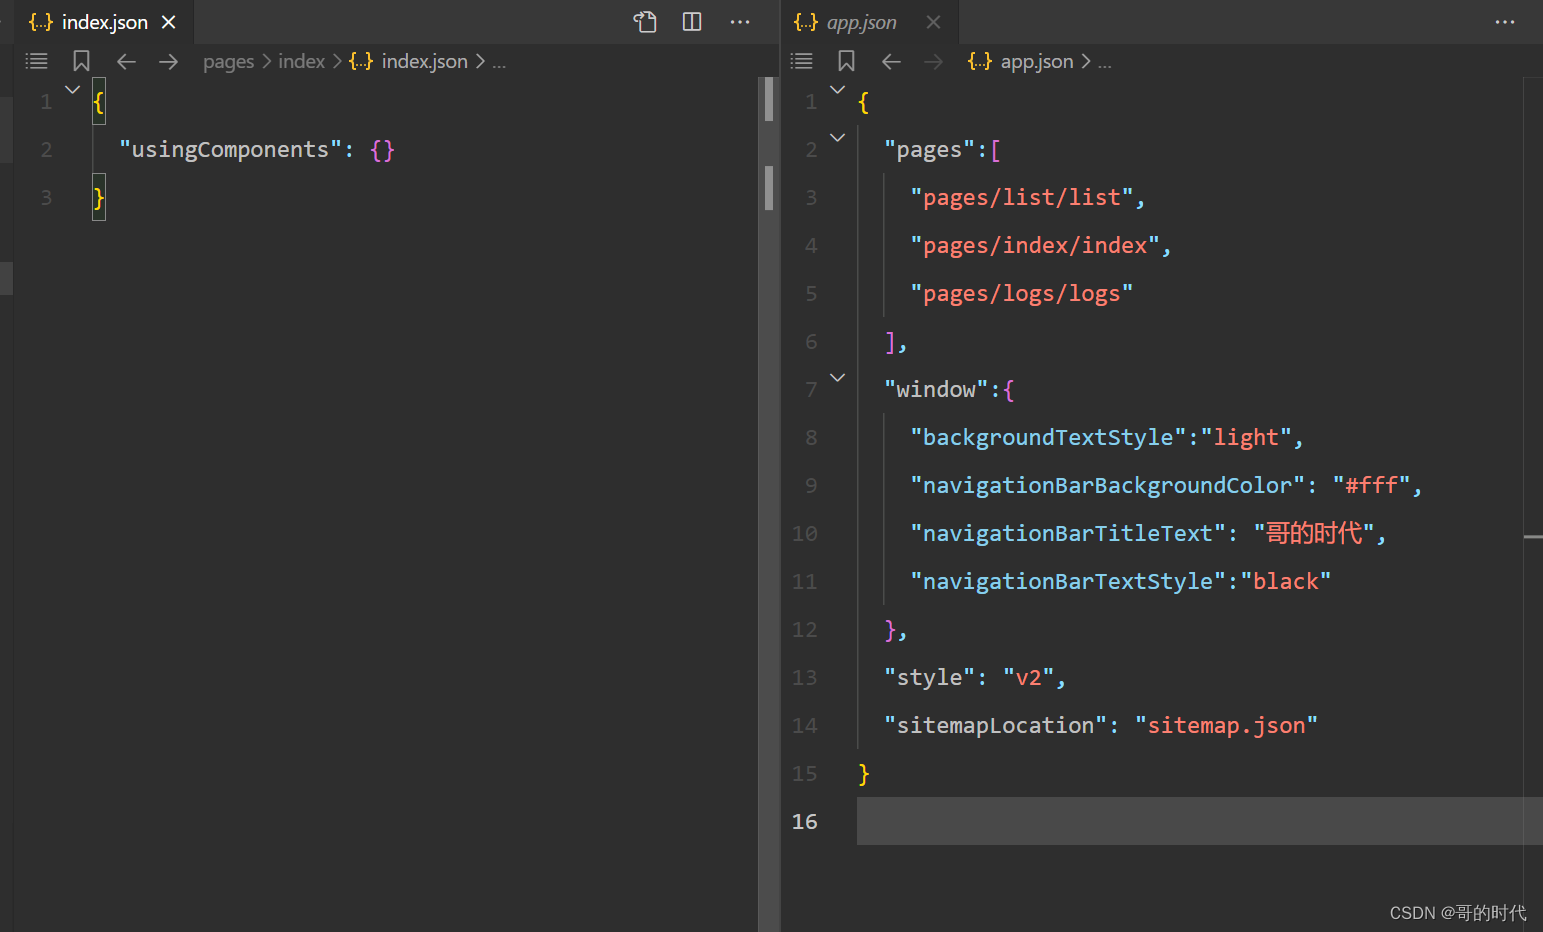The image size is (1543, 932).
Task: Click the "navigationBarTitleText" key
Action: coord(1068,534)
